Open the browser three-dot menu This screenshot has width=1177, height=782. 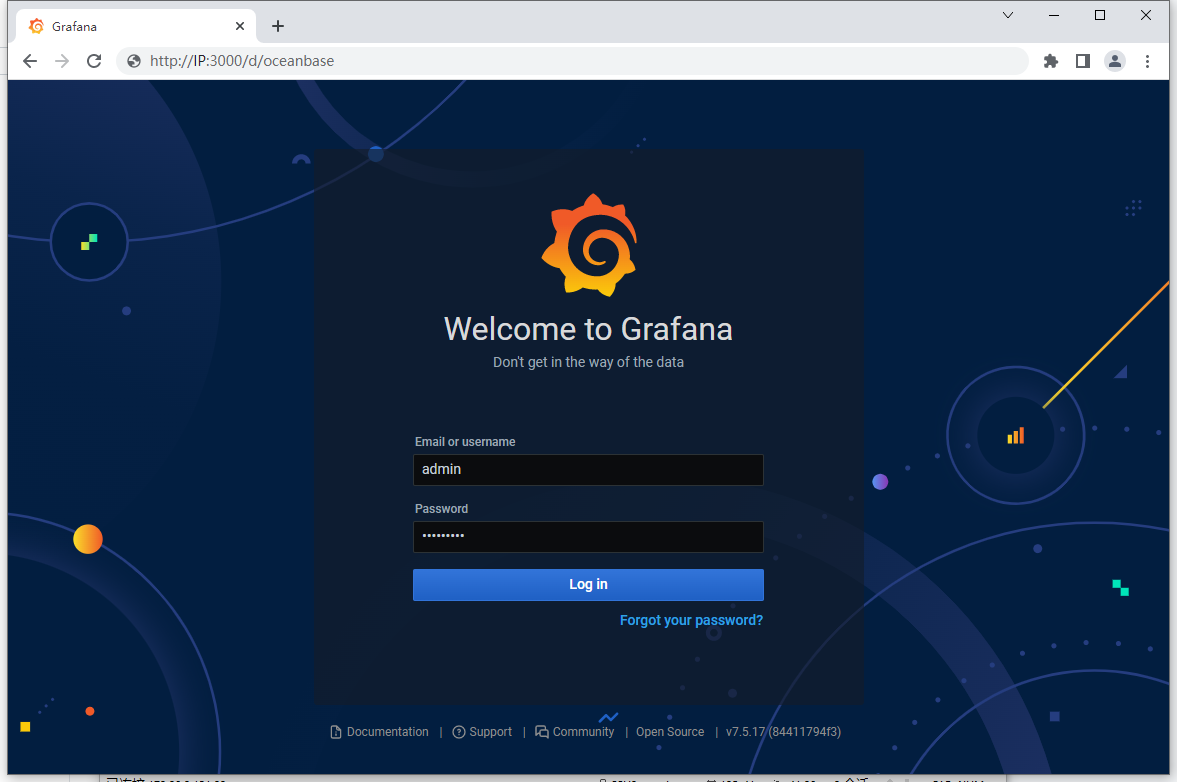[x=1147, y=61]
